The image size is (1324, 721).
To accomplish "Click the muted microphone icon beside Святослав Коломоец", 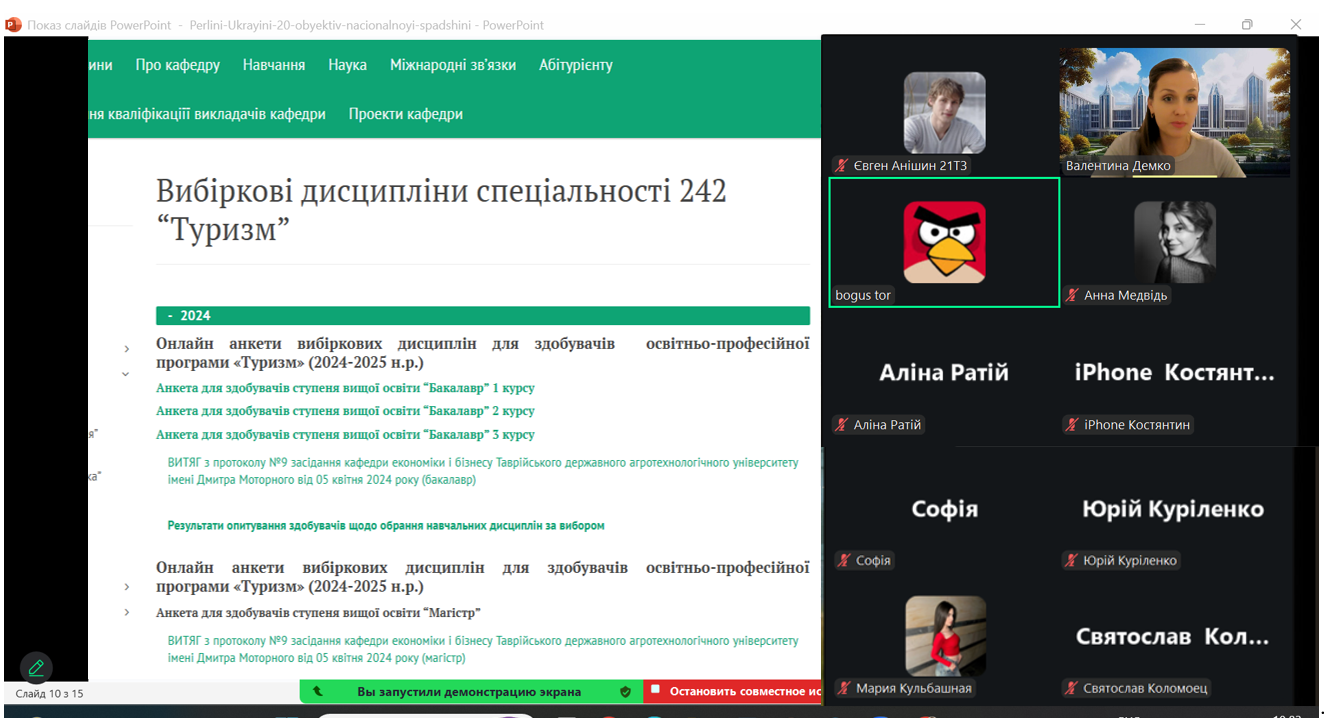I will pyautogui.click(x=1072, y=688).
